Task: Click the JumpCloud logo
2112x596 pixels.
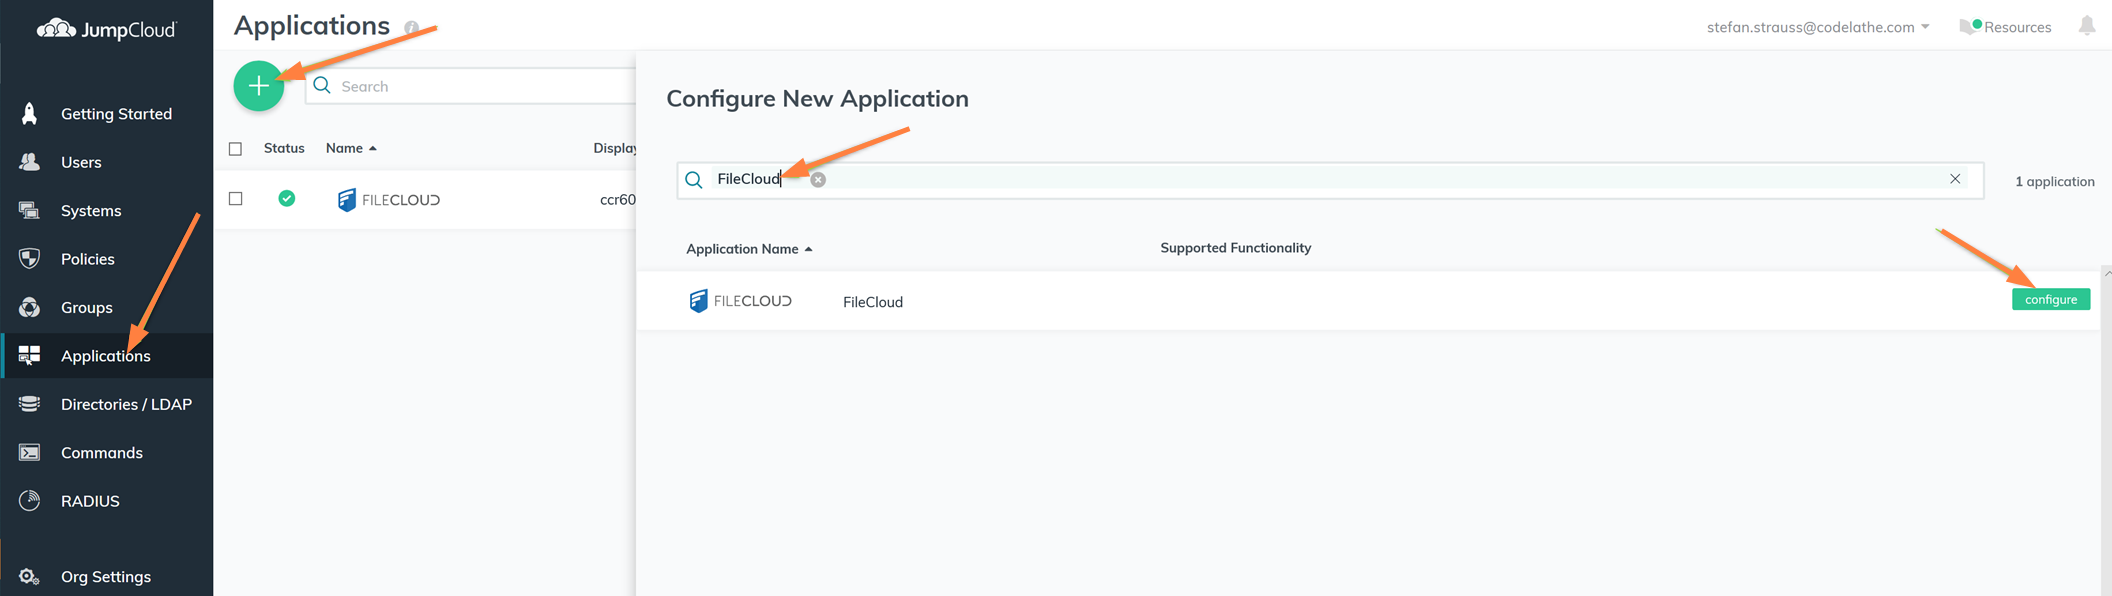Action: [x=107, y=30]
